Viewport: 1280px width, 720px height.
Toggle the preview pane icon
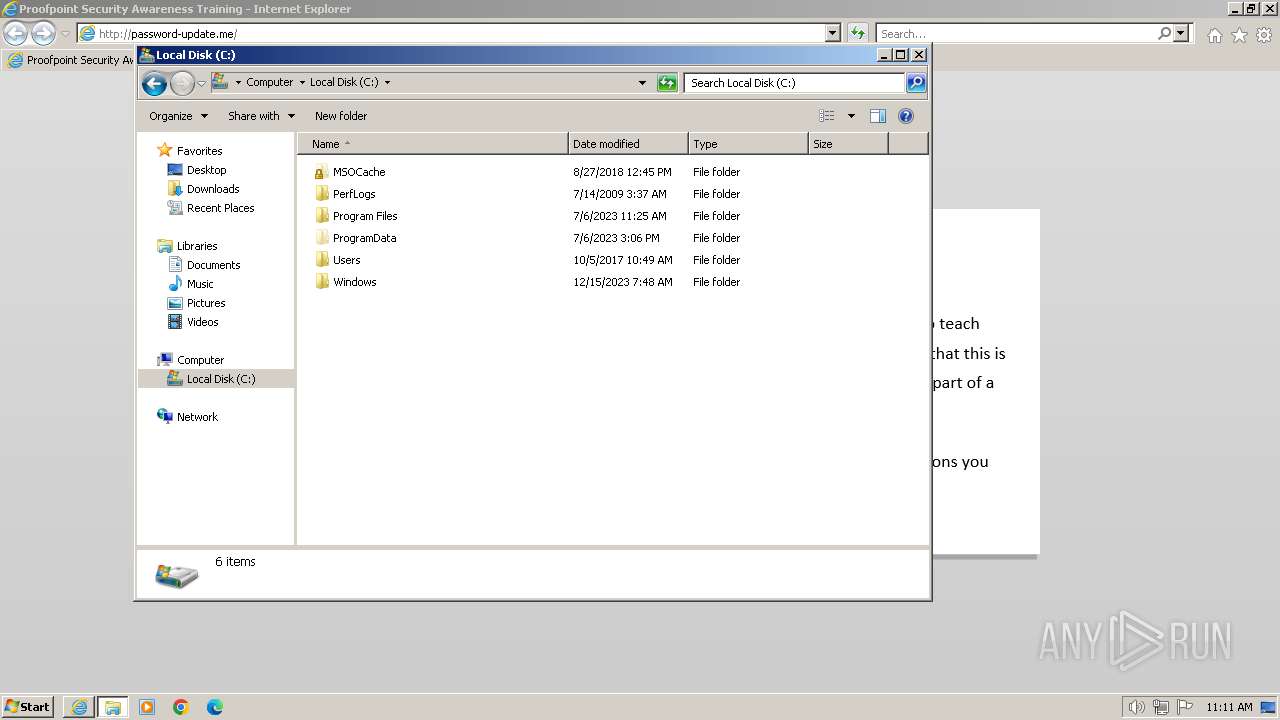pos(878,116)
